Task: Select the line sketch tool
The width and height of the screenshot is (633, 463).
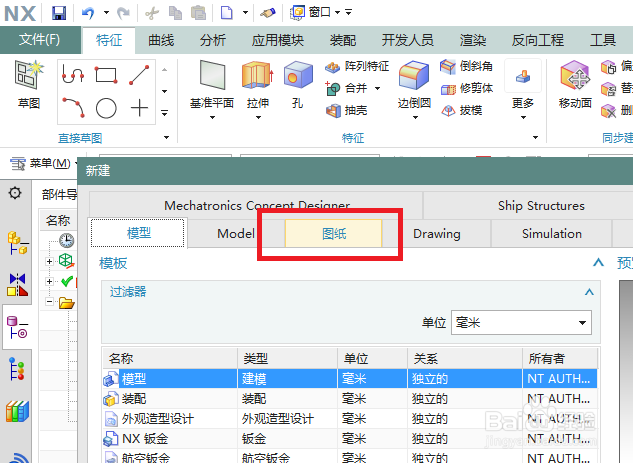Action: pyautogui.click(x=139, y=75)
